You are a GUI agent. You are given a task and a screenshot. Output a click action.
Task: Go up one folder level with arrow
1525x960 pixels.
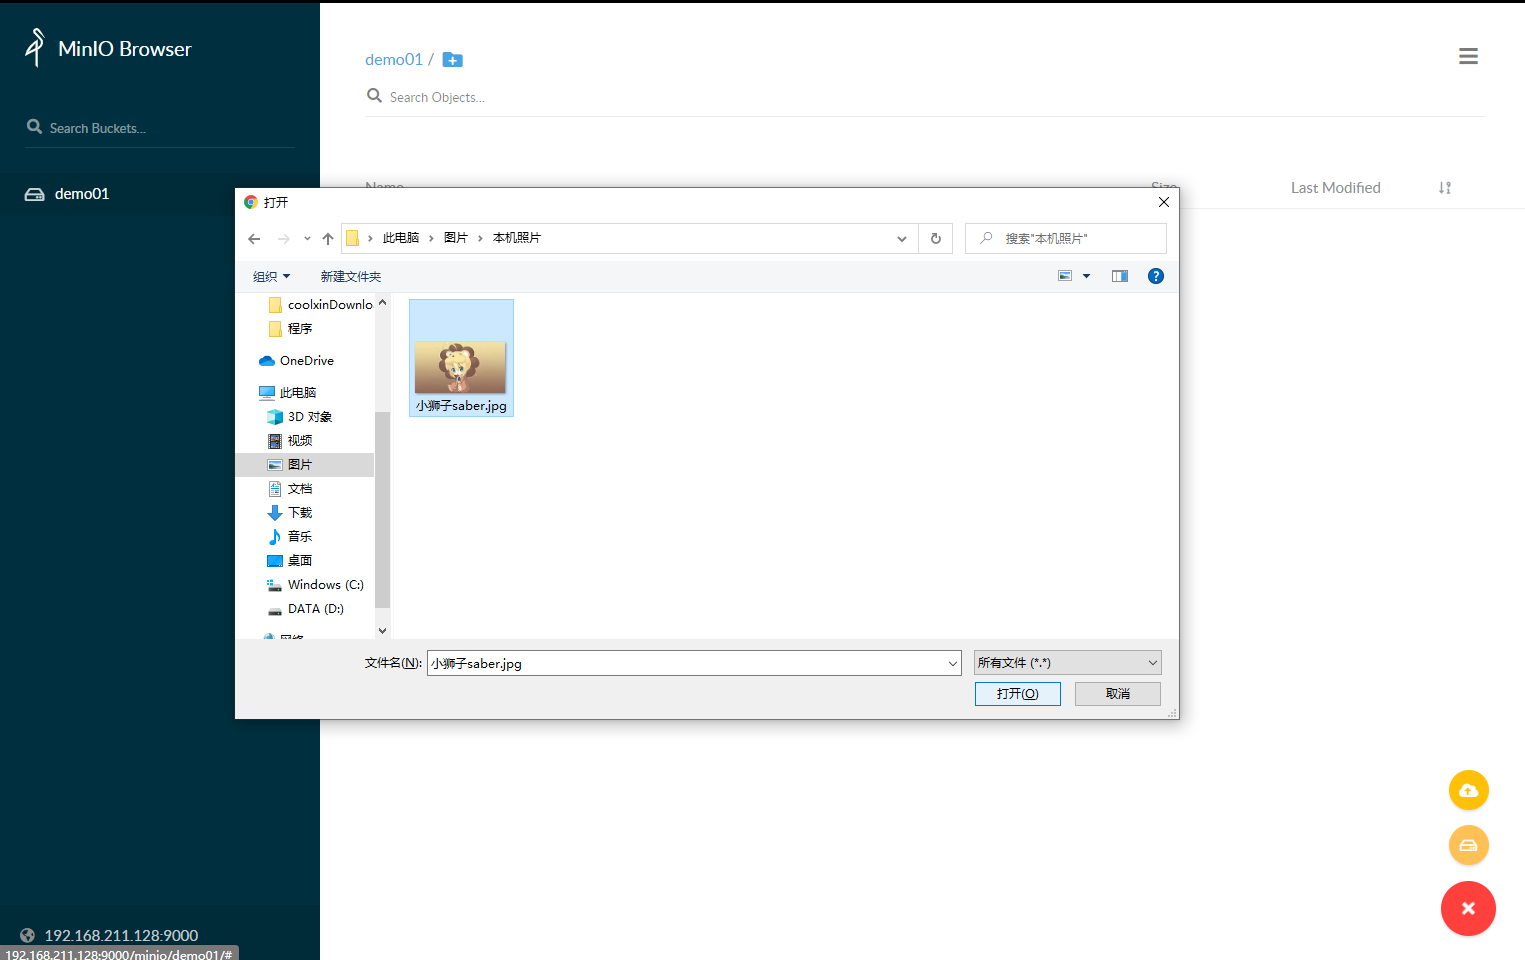point(328,238)
